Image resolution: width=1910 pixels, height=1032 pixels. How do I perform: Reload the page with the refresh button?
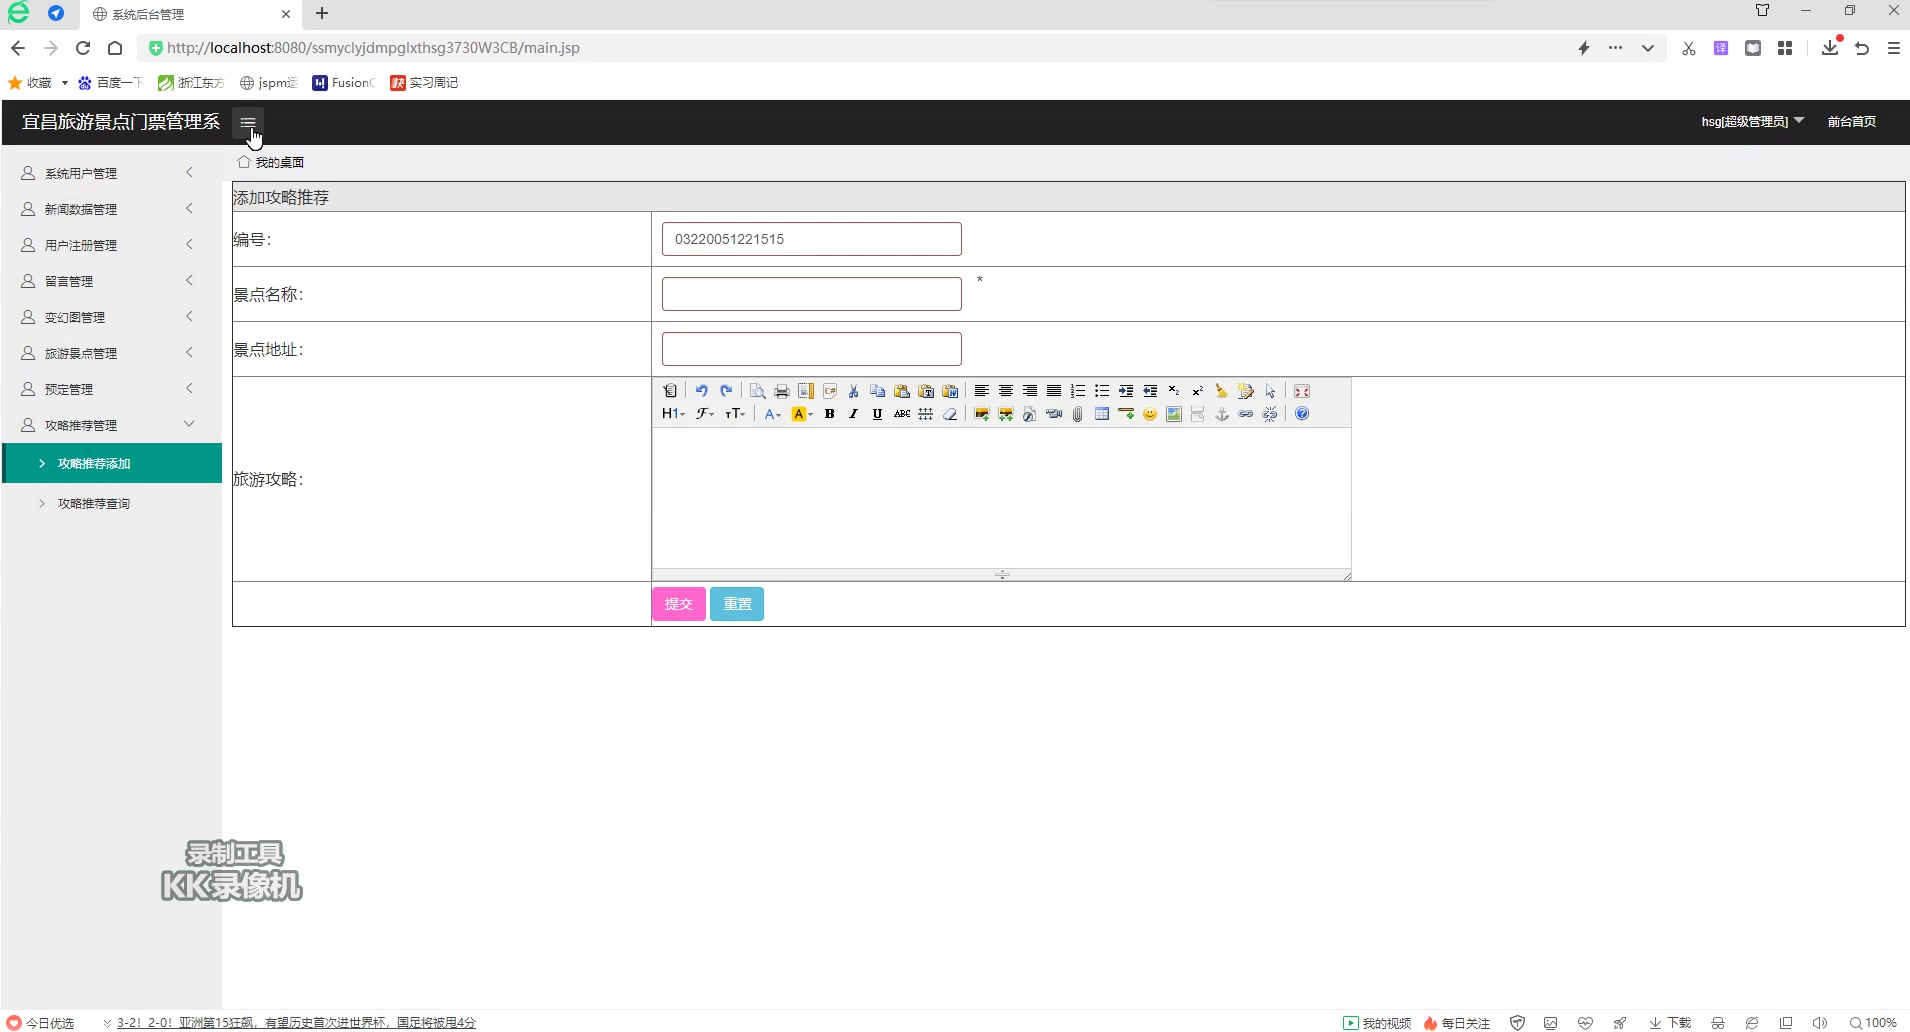tap(83, 48)
